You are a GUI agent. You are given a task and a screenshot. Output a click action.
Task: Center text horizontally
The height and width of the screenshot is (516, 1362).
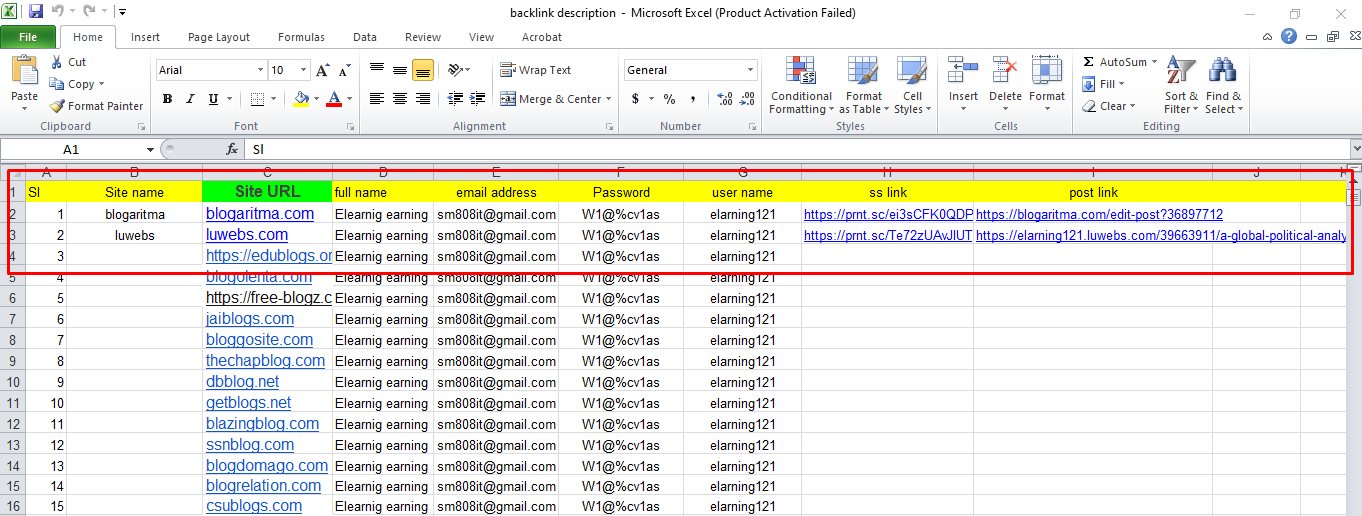(x=400, y=99)
